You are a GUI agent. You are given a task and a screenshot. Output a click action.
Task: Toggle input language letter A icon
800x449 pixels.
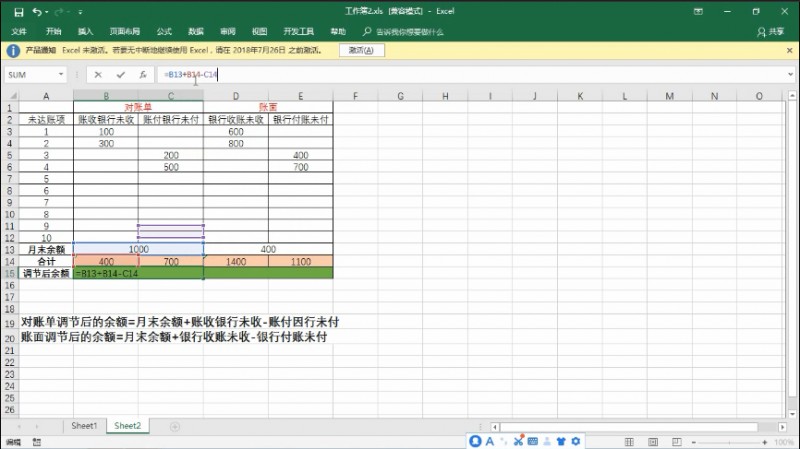tap(490, 441)
